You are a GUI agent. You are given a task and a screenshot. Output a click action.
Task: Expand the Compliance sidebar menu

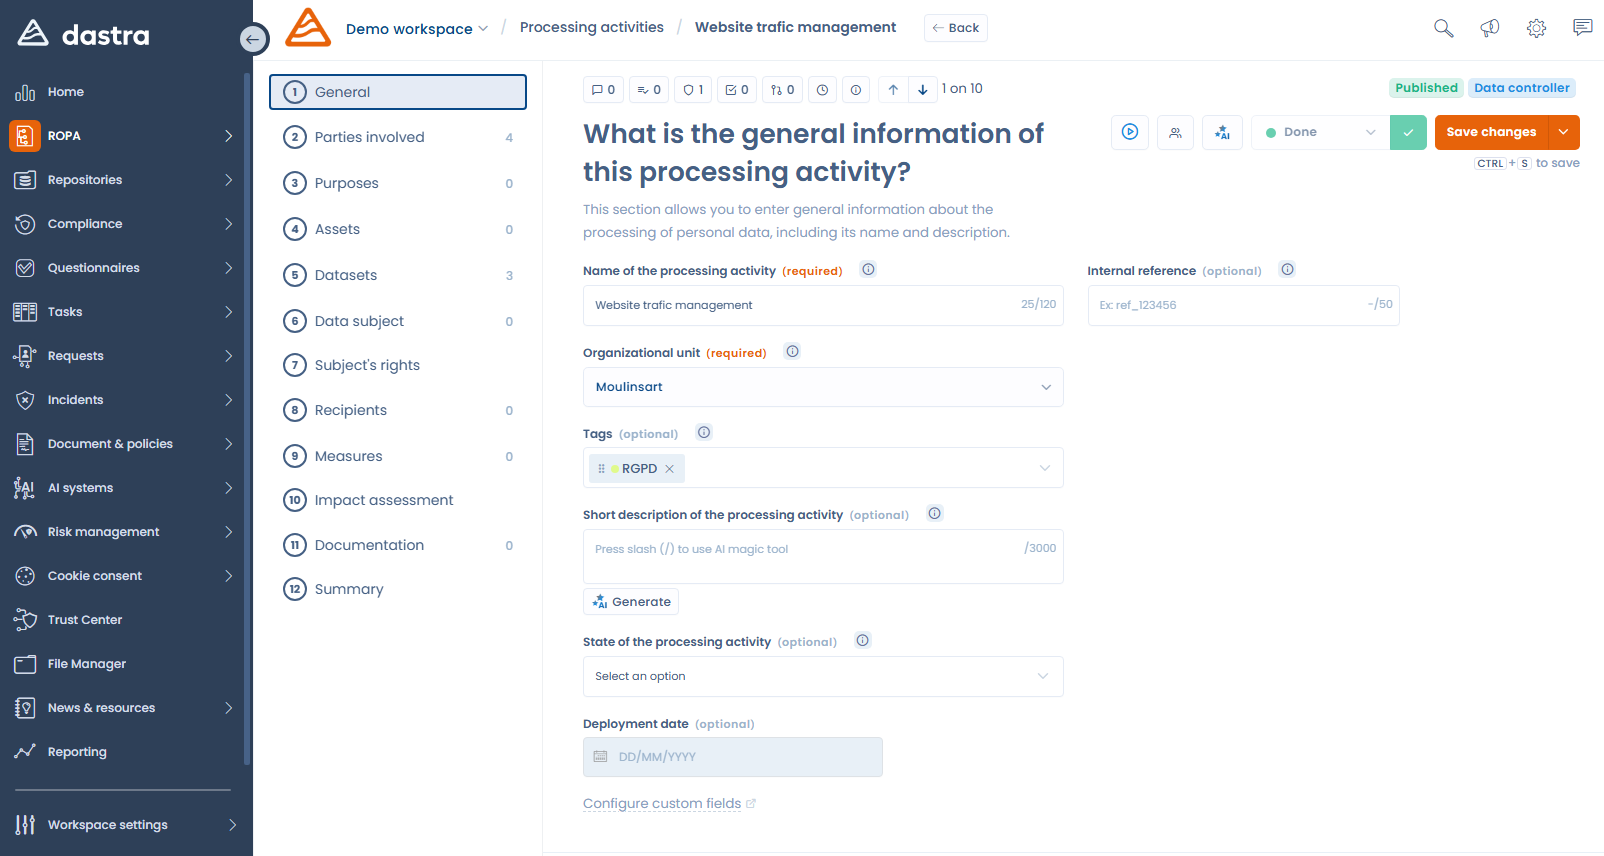tap(228, 224)
